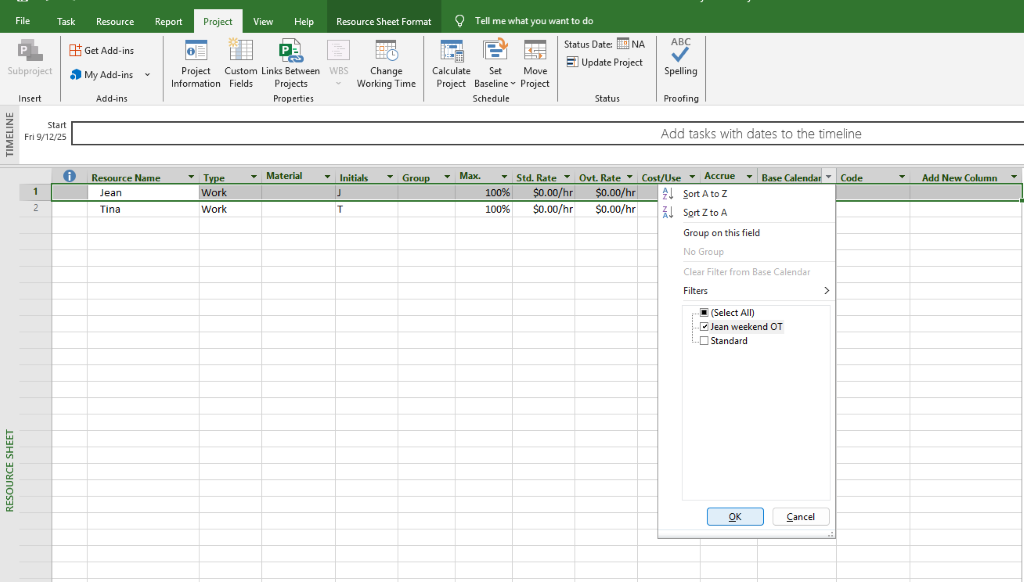Image resolution: width=1024 pixels, height=582 pixels.
Task: Click Calculate Project icon
Action: click(x=451, y=51)
